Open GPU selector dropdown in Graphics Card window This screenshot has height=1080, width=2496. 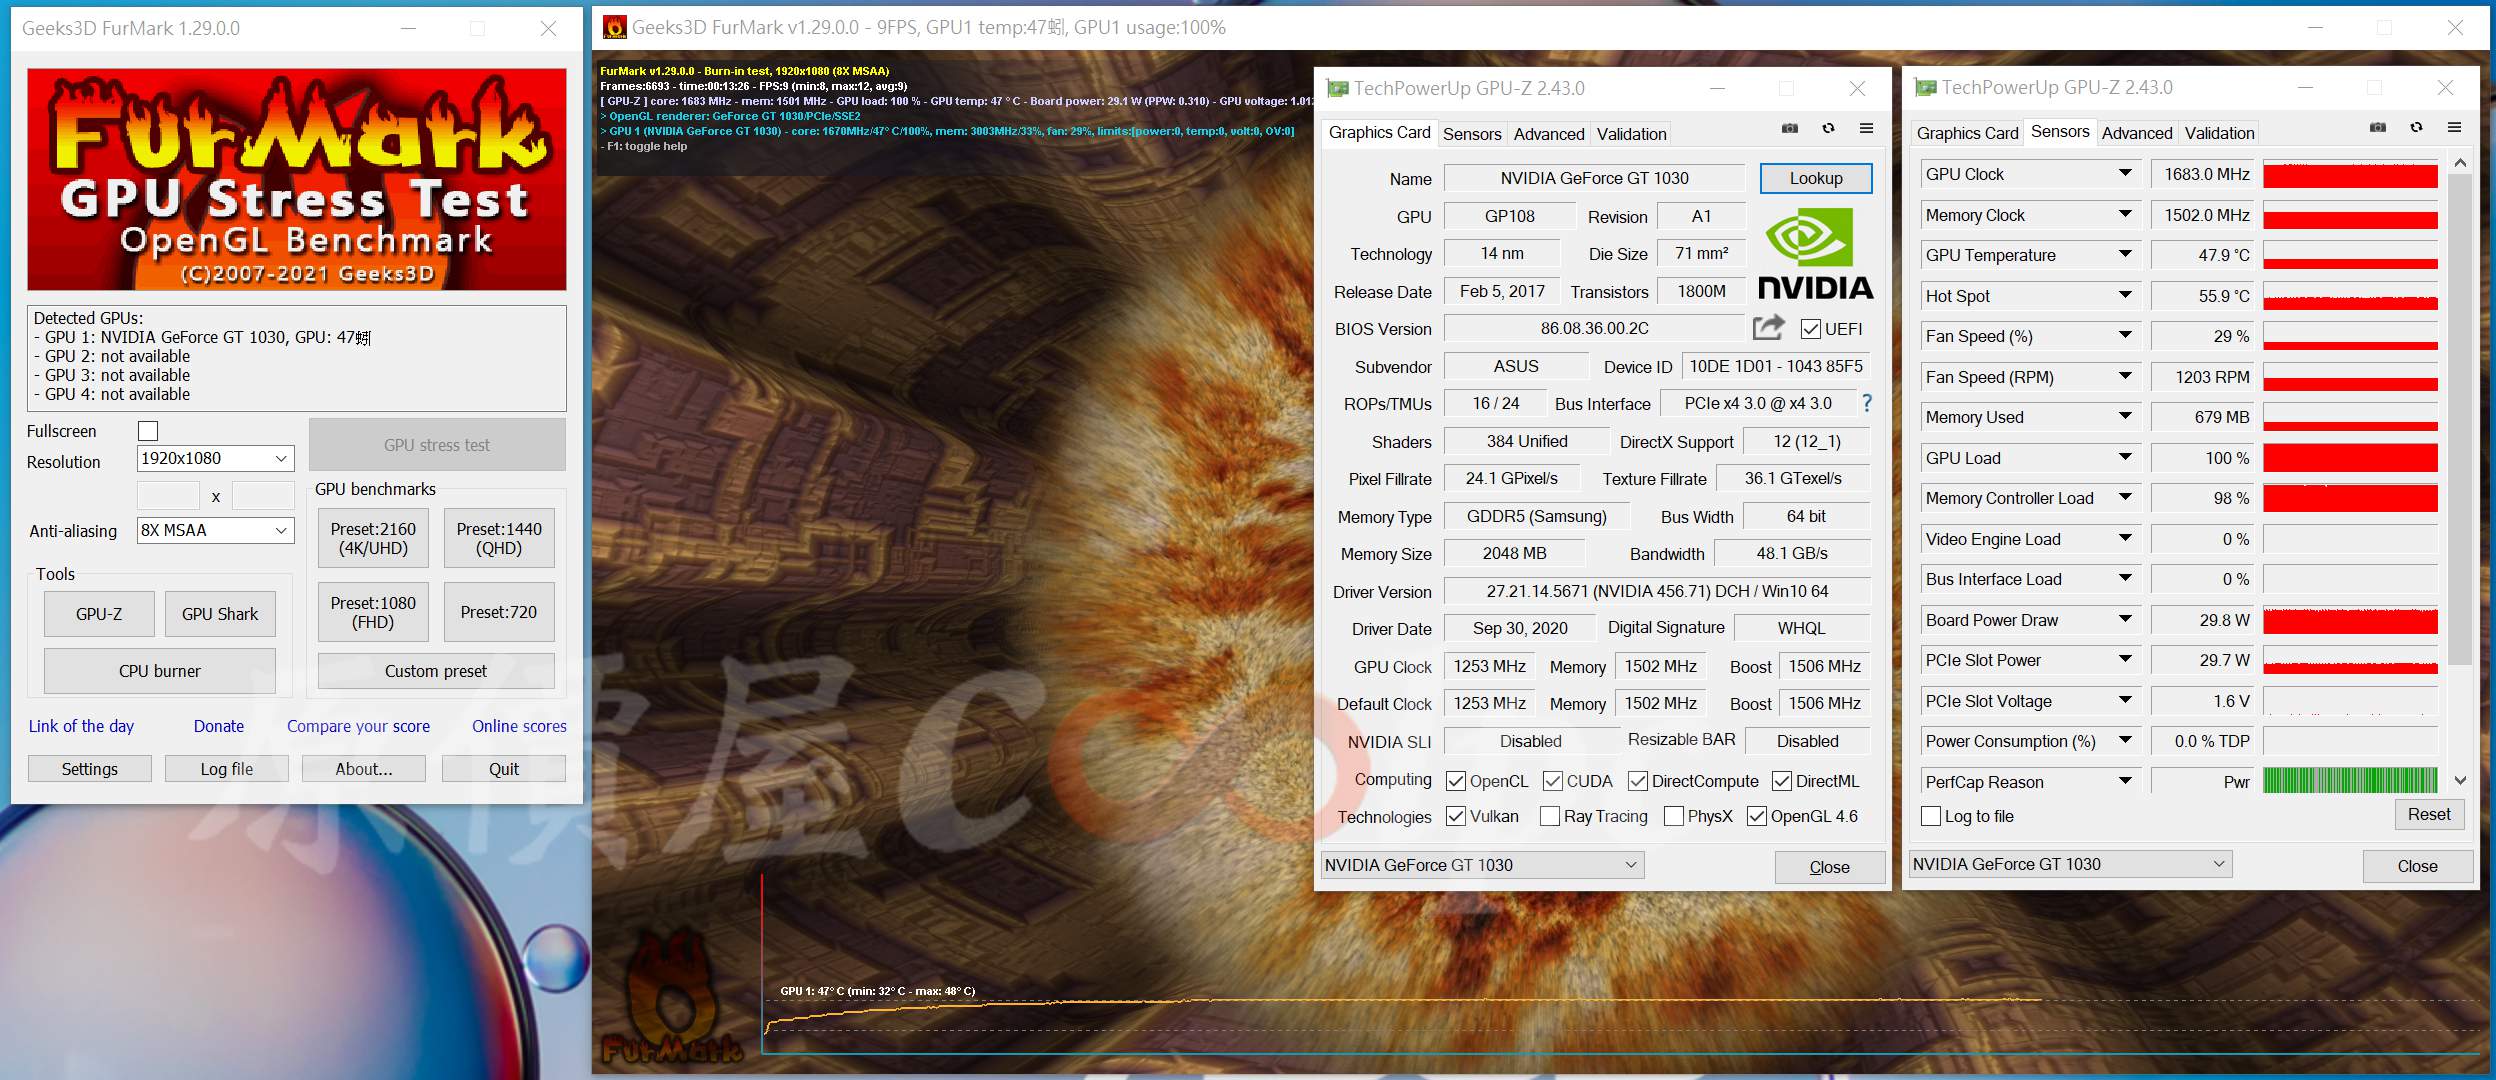coord(1482,865)
